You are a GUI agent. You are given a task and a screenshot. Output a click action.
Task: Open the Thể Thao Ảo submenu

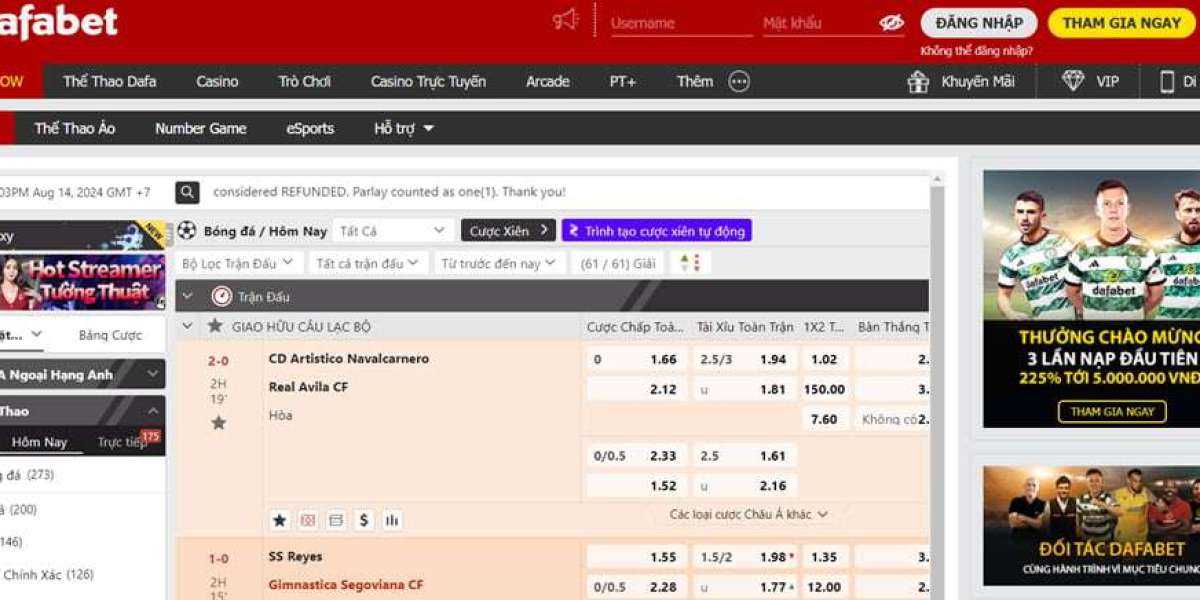point(74,128)
